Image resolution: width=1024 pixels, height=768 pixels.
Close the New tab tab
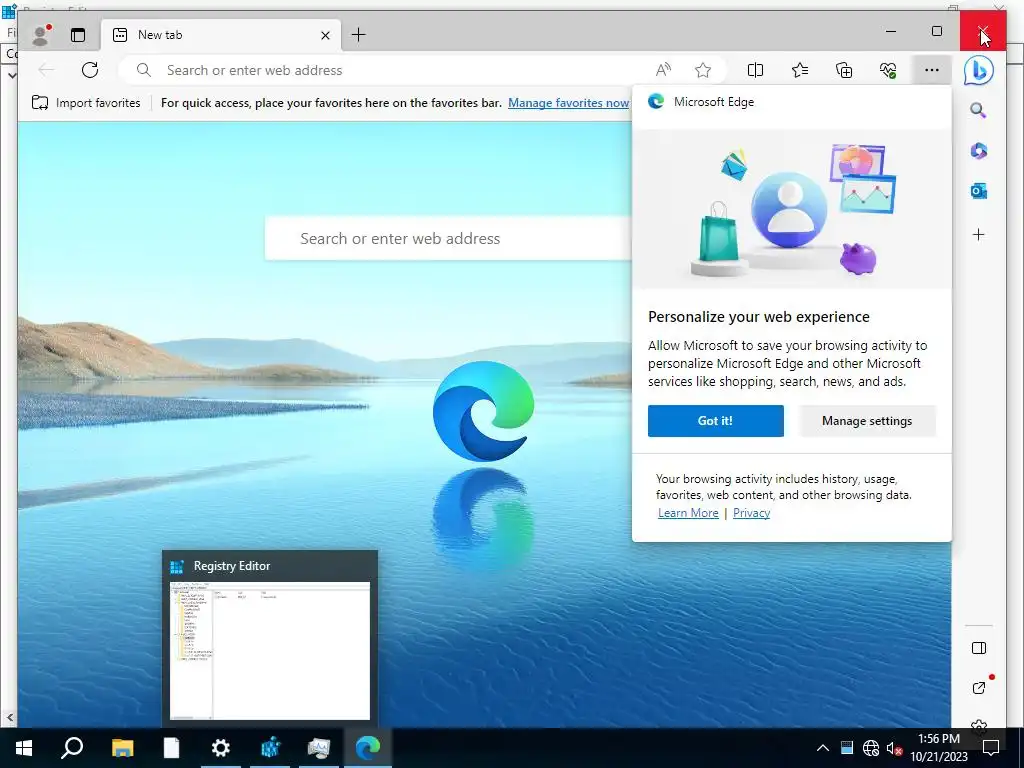point(325,35)
